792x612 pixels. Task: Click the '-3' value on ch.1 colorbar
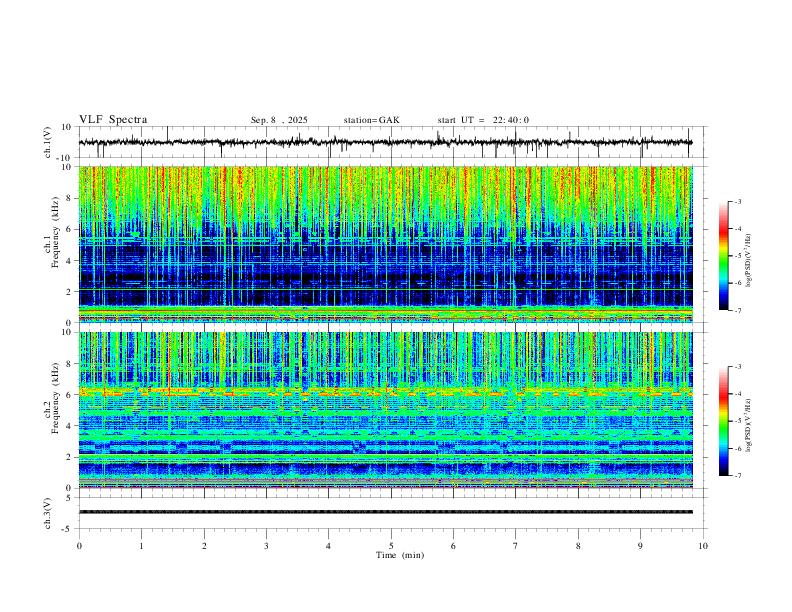[x=737, y=201]
